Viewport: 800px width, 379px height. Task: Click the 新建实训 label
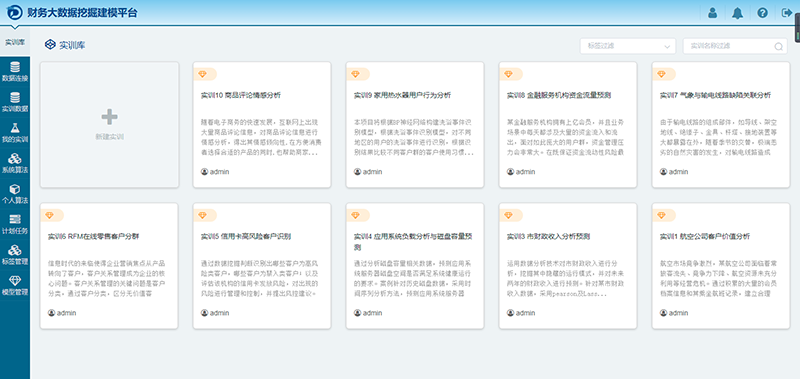click(x=109, y=137)
